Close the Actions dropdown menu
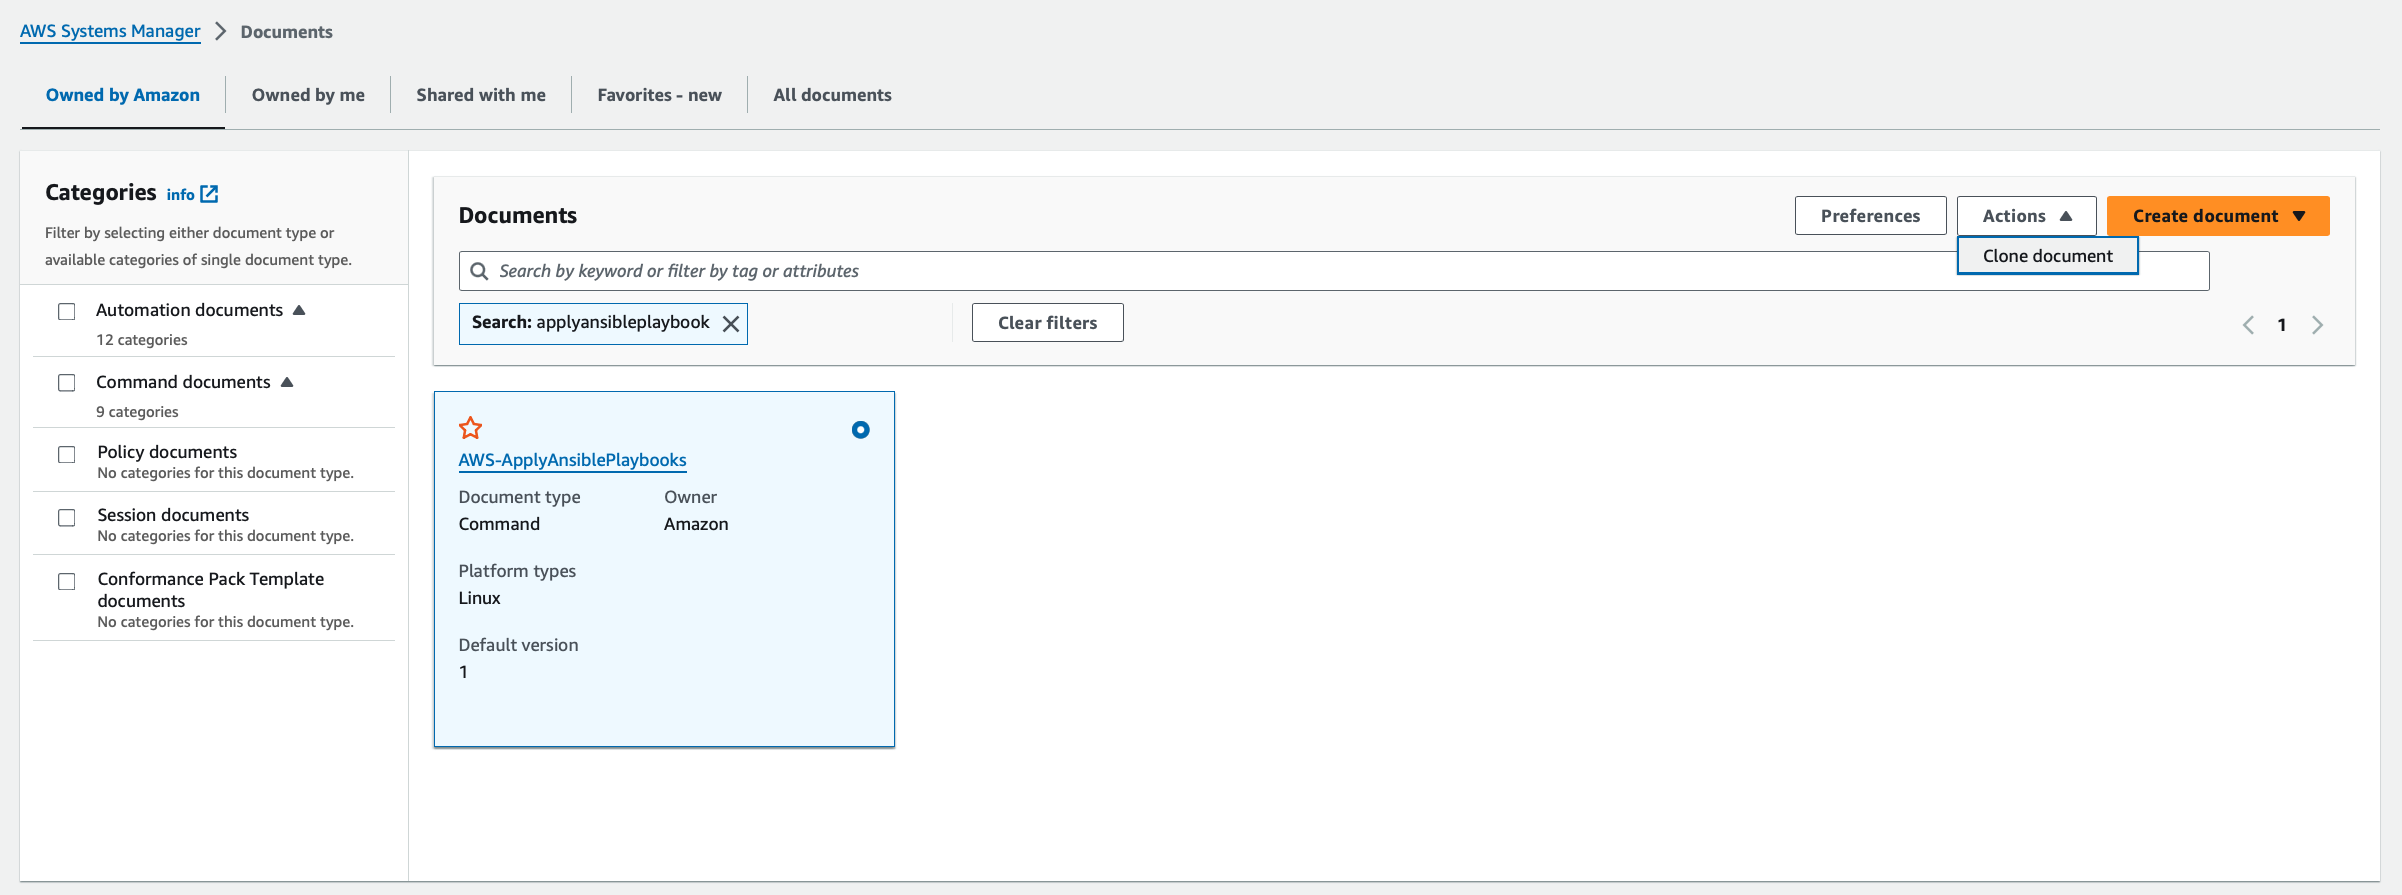Viewport: 2402px width, 895px height. tap(2026, 216)
